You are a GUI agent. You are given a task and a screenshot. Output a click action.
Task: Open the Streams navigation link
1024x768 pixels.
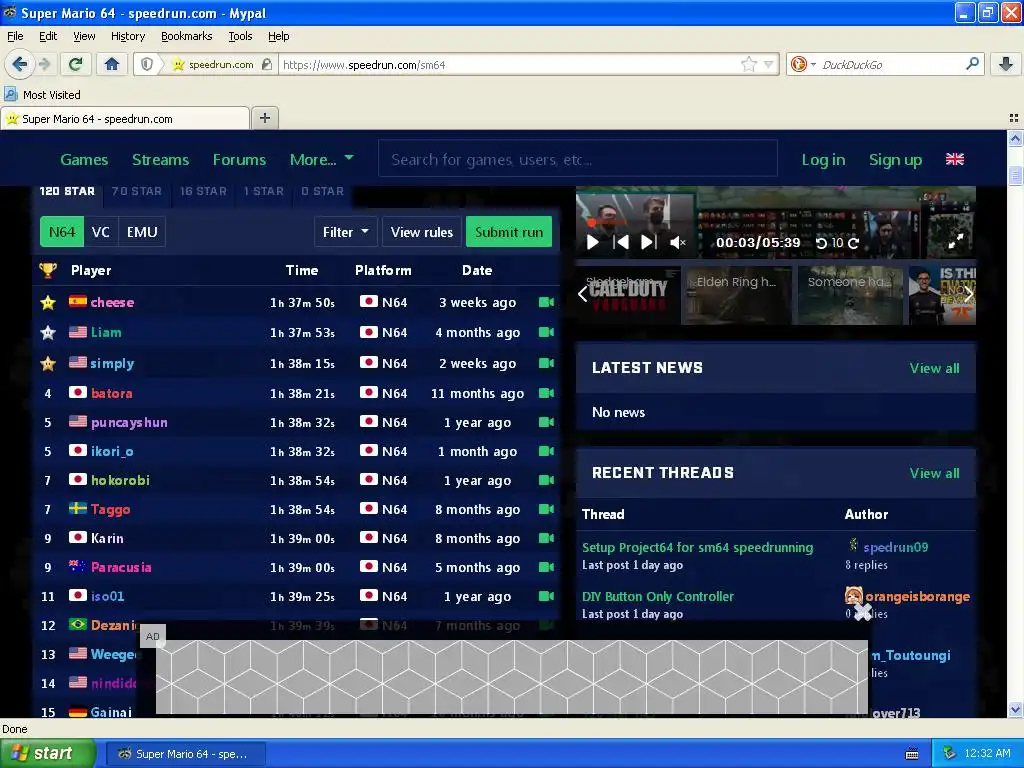pos(160,159)
